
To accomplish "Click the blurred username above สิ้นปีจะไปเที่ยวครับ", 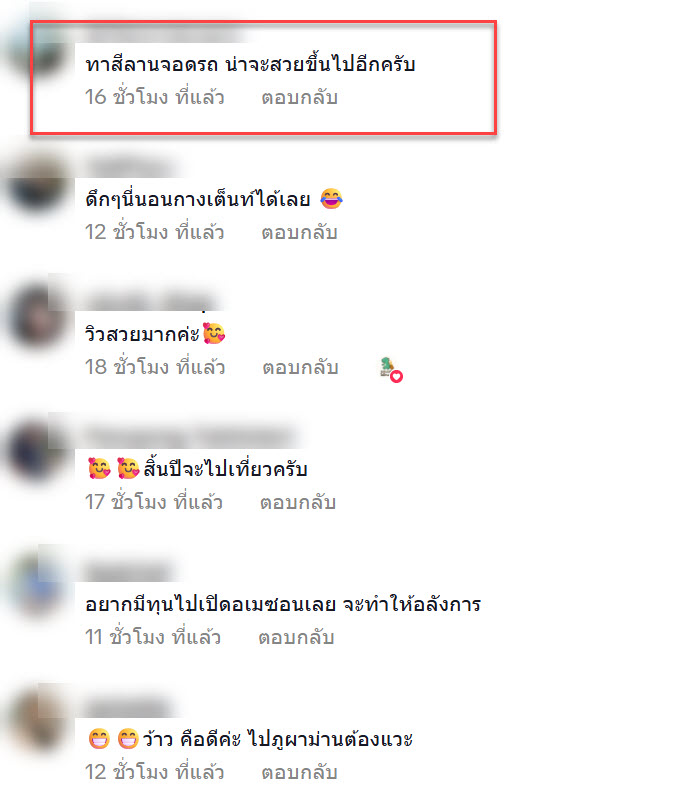I will click(191, 436).
